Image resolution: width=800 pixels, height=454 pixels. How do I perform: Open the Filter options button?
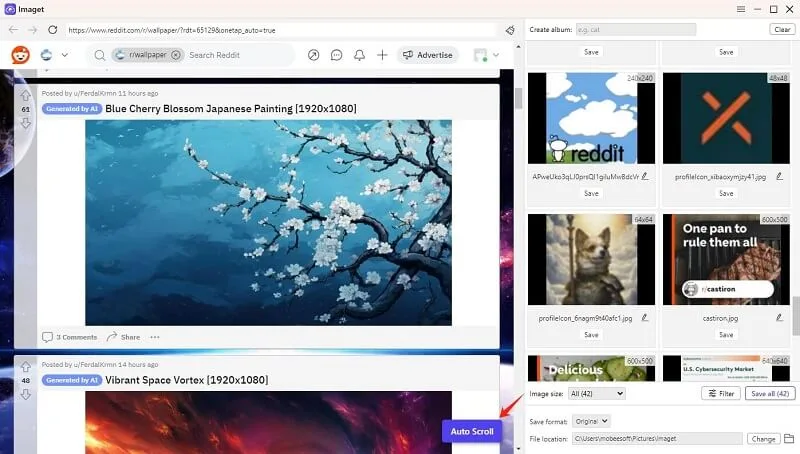point(720,394)
